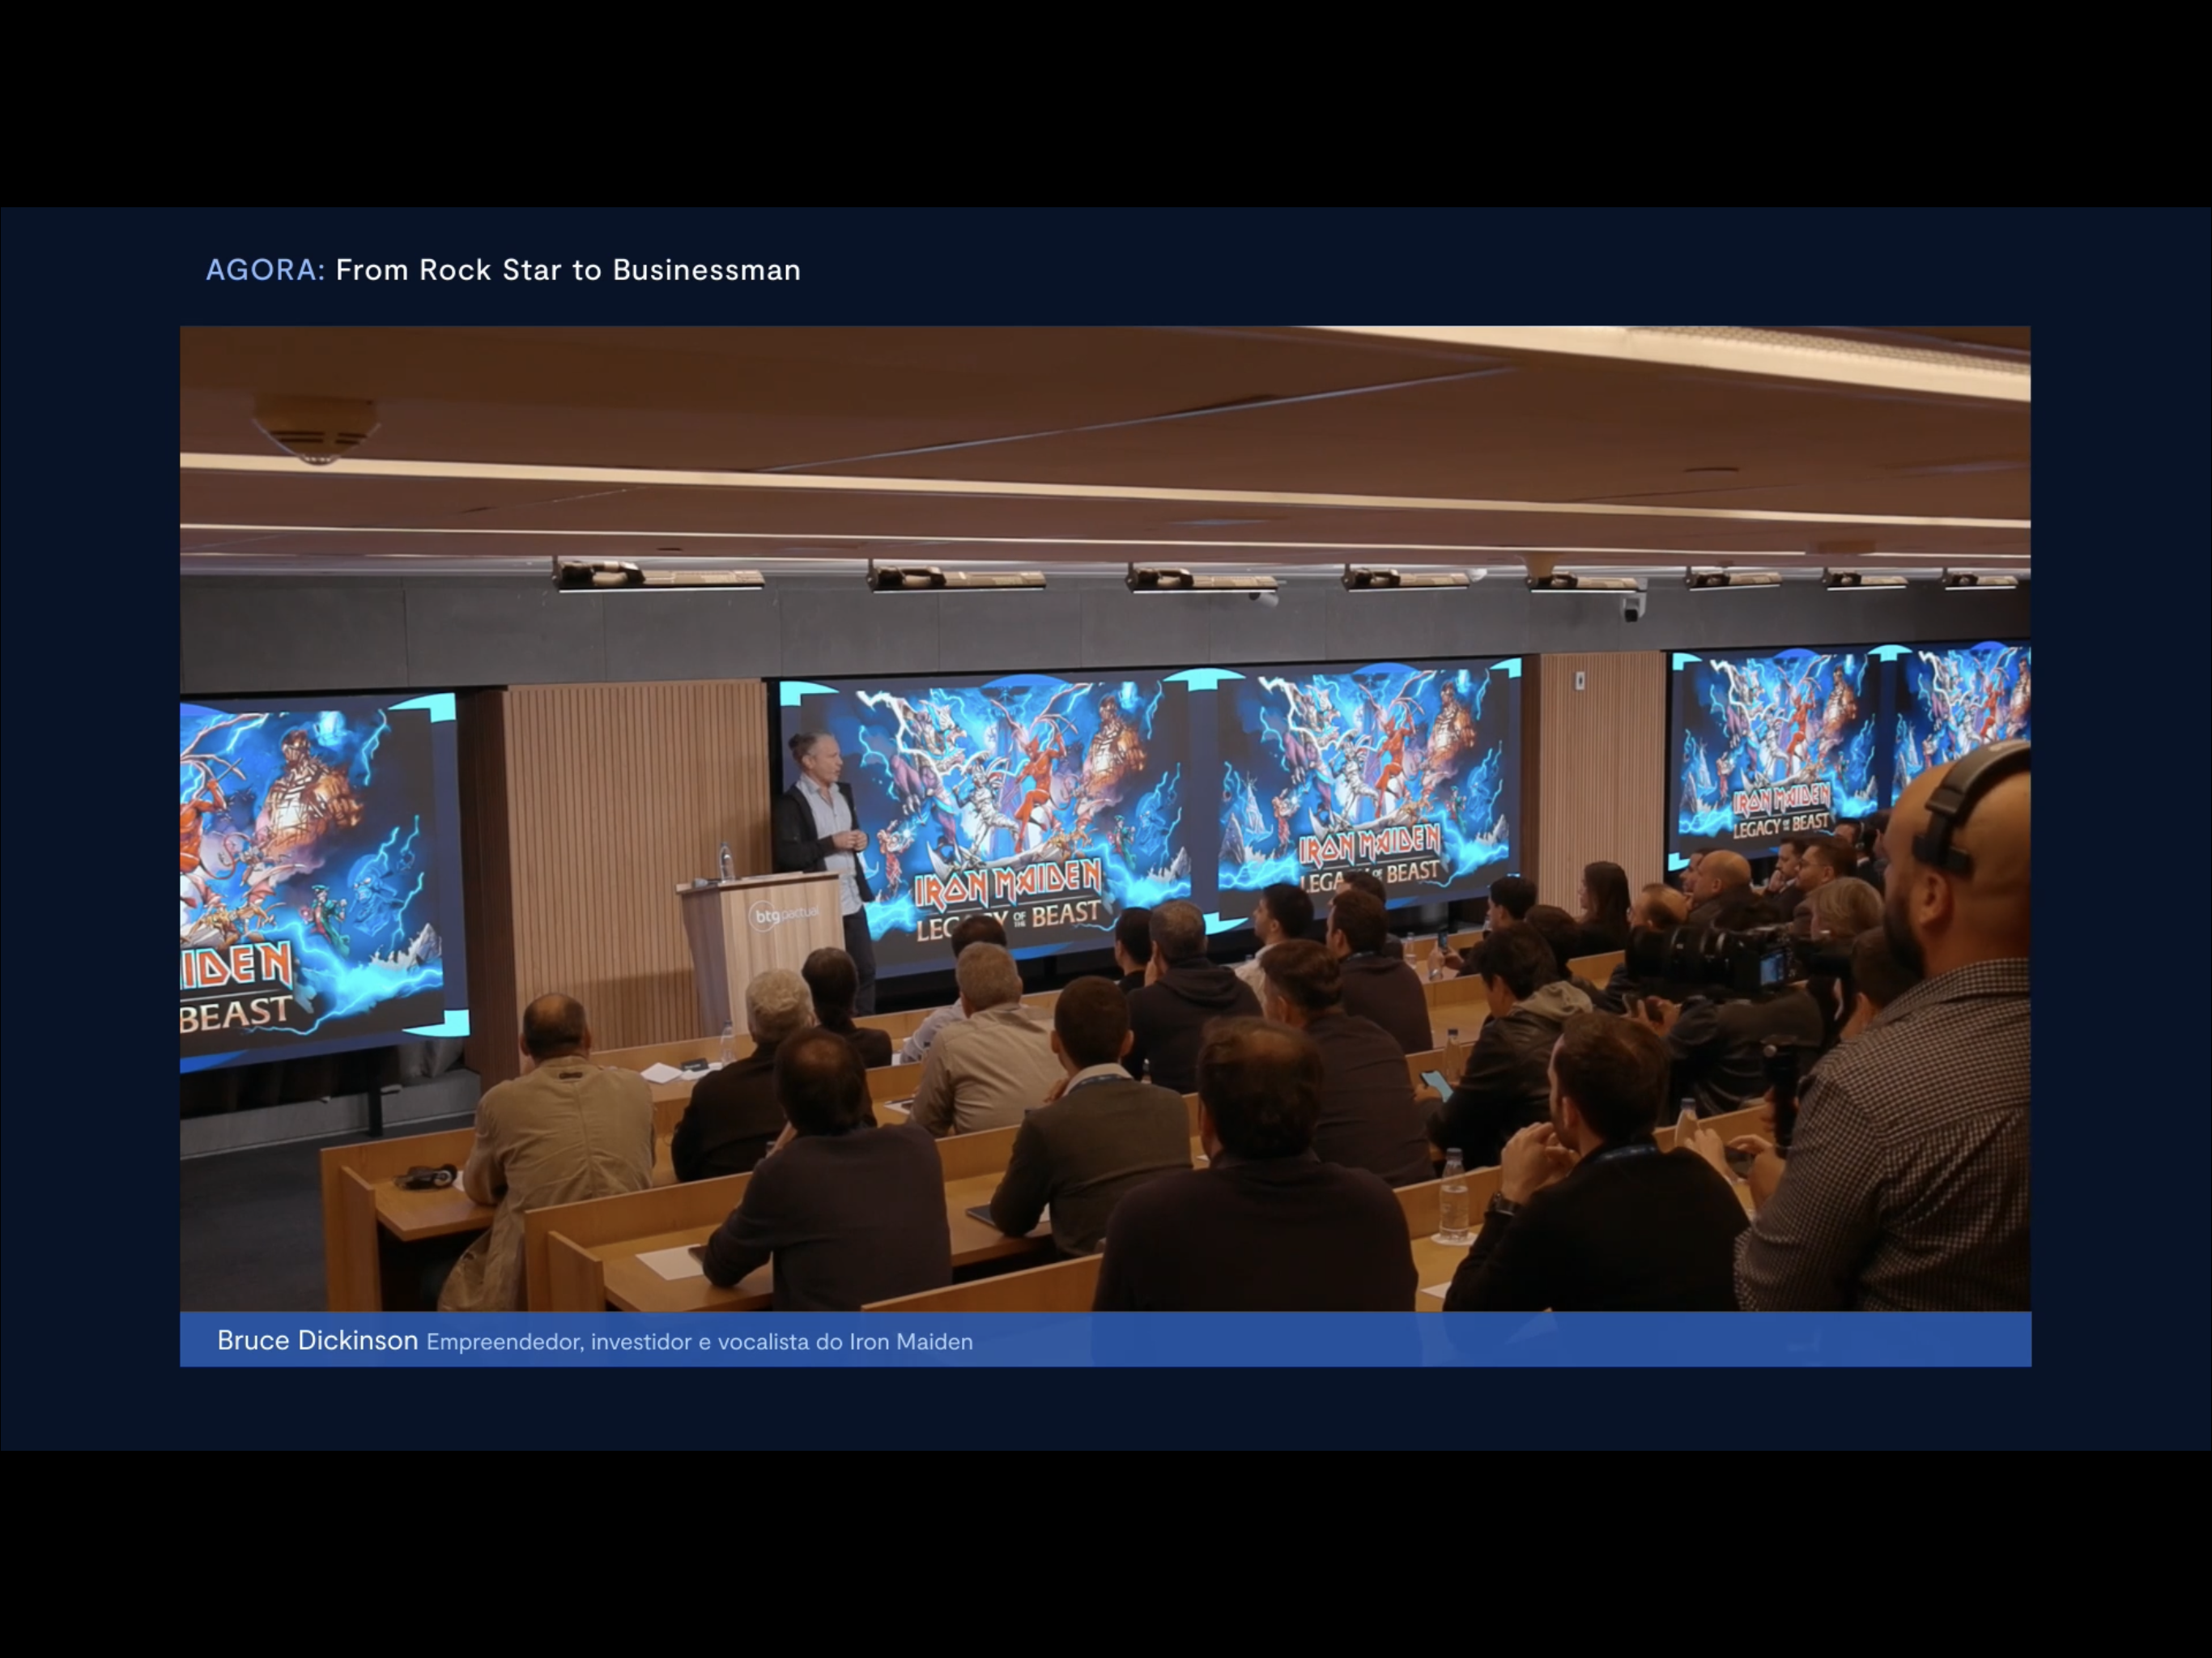The image size is (2212, 1658).
Task: Click the water bottle on top of the podium
Action: (727, 862)
